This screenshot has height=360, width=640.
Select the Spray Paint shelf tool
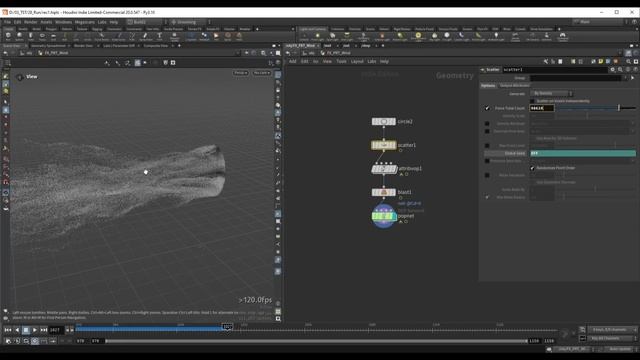click(145, 37)
